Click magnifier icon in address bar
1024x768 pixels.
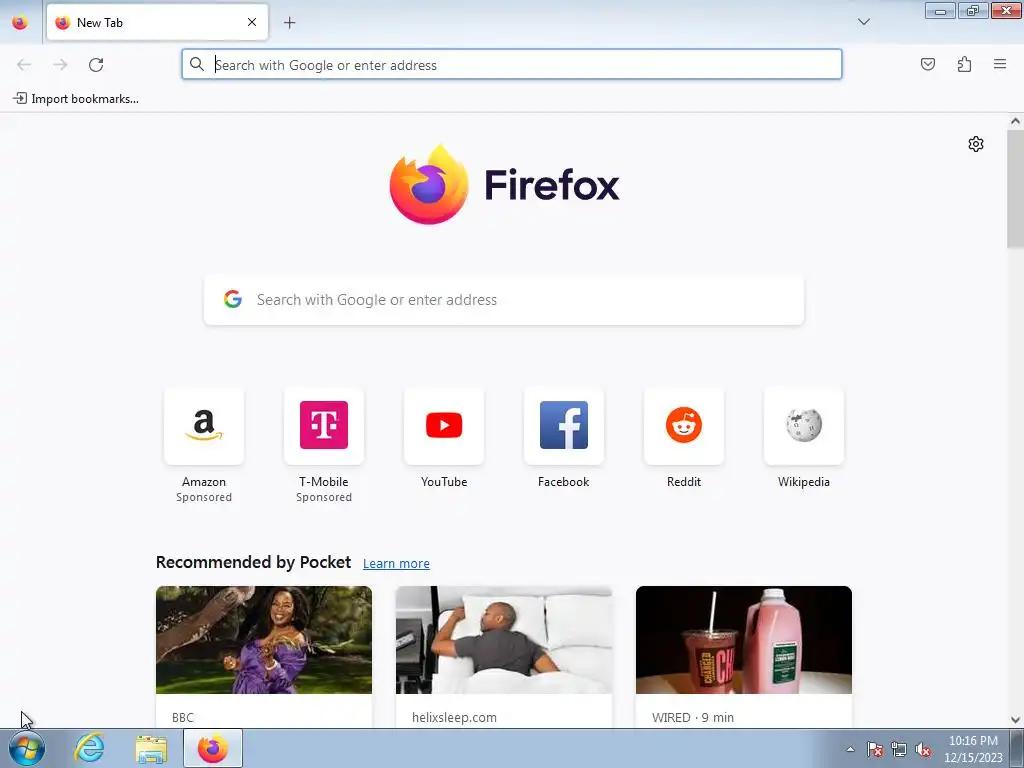click(x=197, y=64)
